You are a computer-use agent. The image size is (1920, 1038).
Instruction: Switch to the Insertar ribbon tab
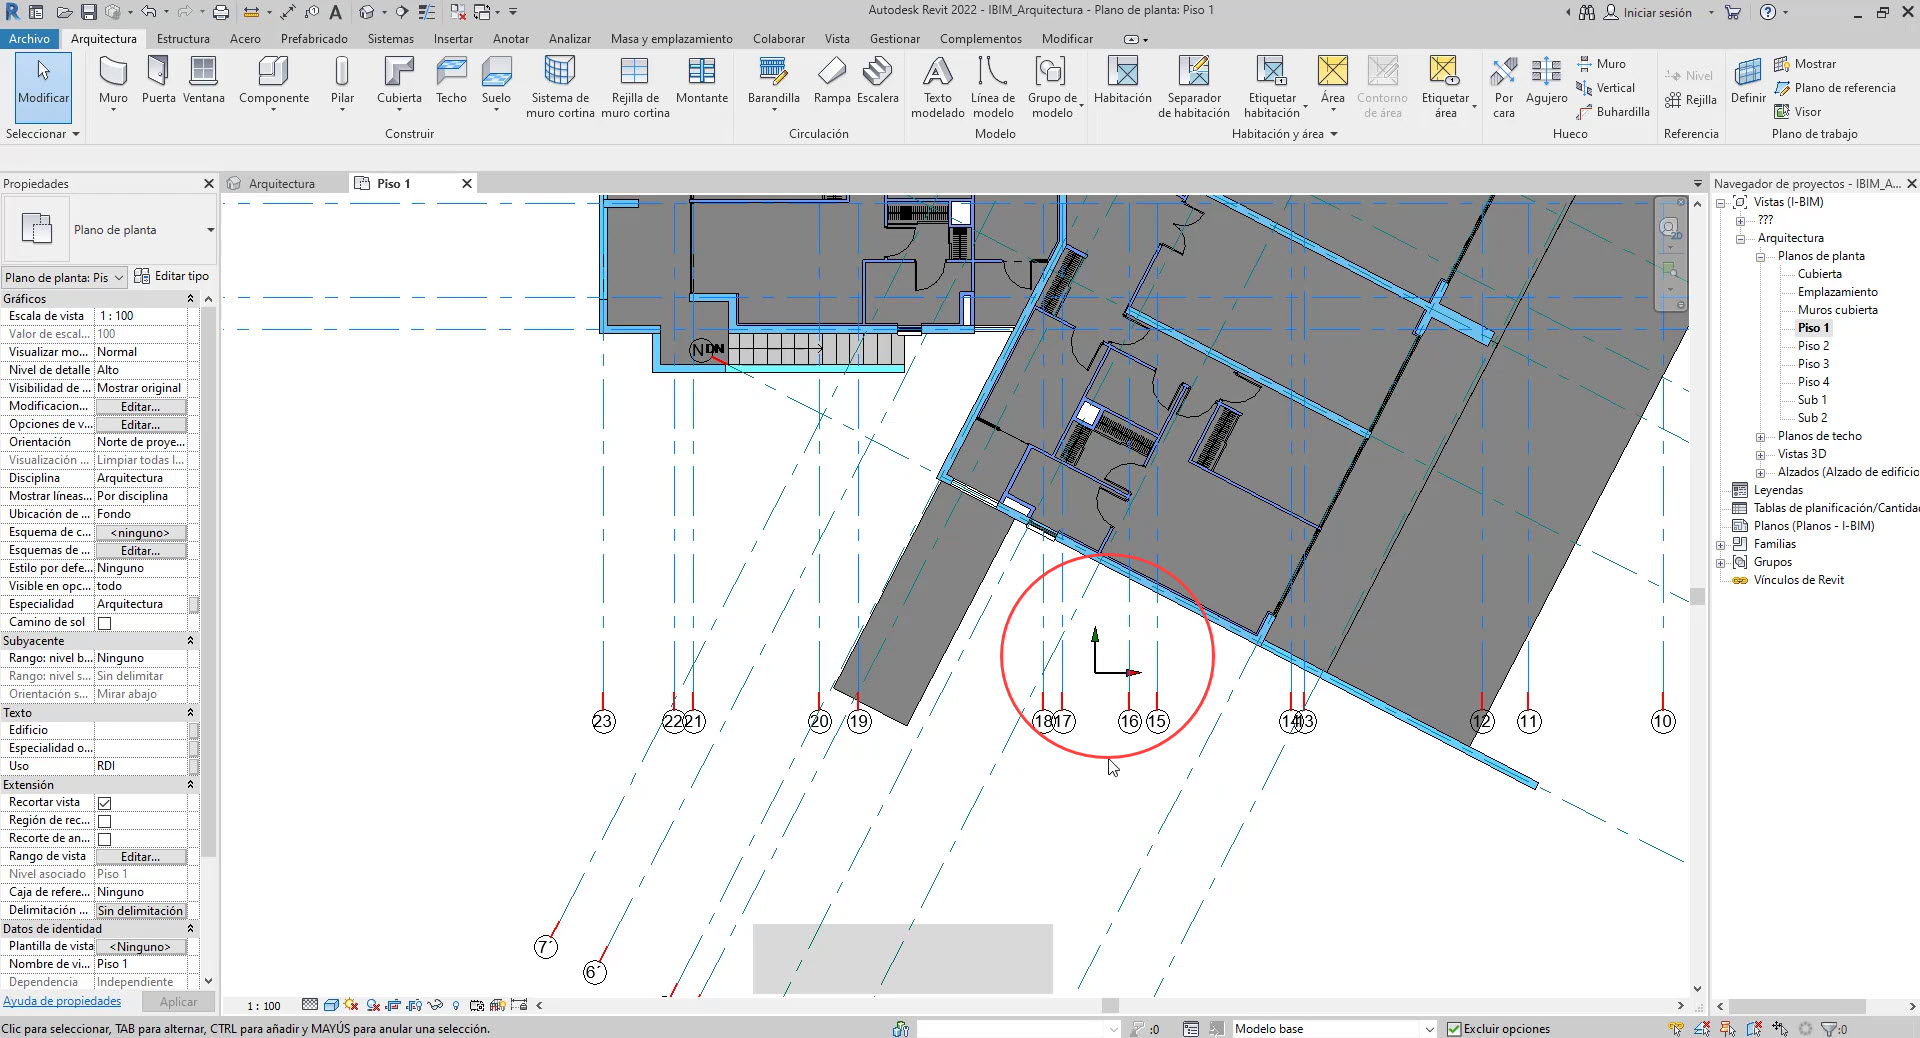point(453,39)
